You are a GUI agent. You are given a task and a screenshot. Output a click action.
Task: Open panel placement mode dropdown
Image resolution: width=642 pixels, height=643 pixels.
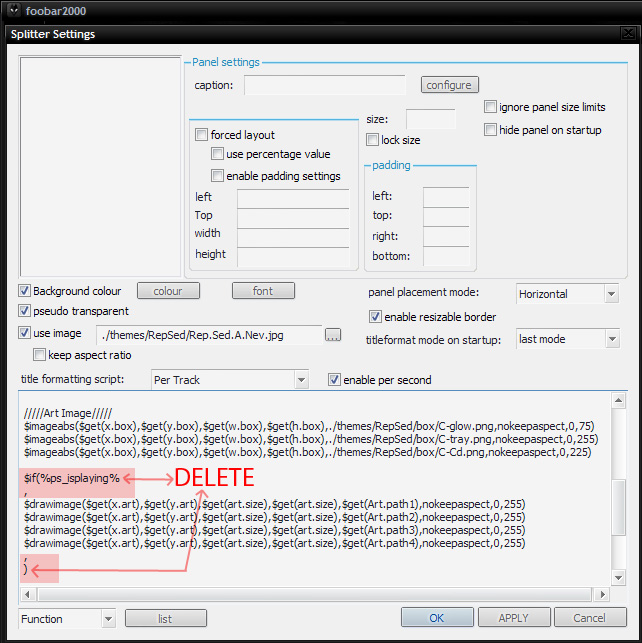tap(611, 294)
